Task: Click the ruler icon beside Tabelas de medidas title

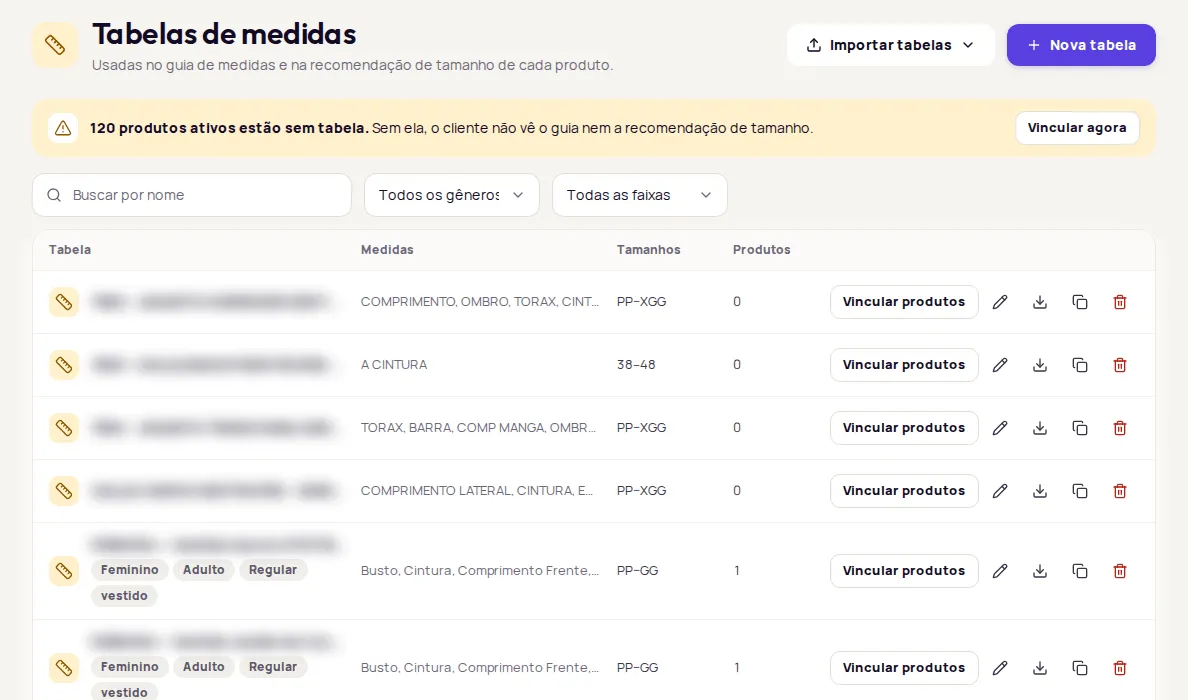Action: pyautogui.click(x=55, y=45)
